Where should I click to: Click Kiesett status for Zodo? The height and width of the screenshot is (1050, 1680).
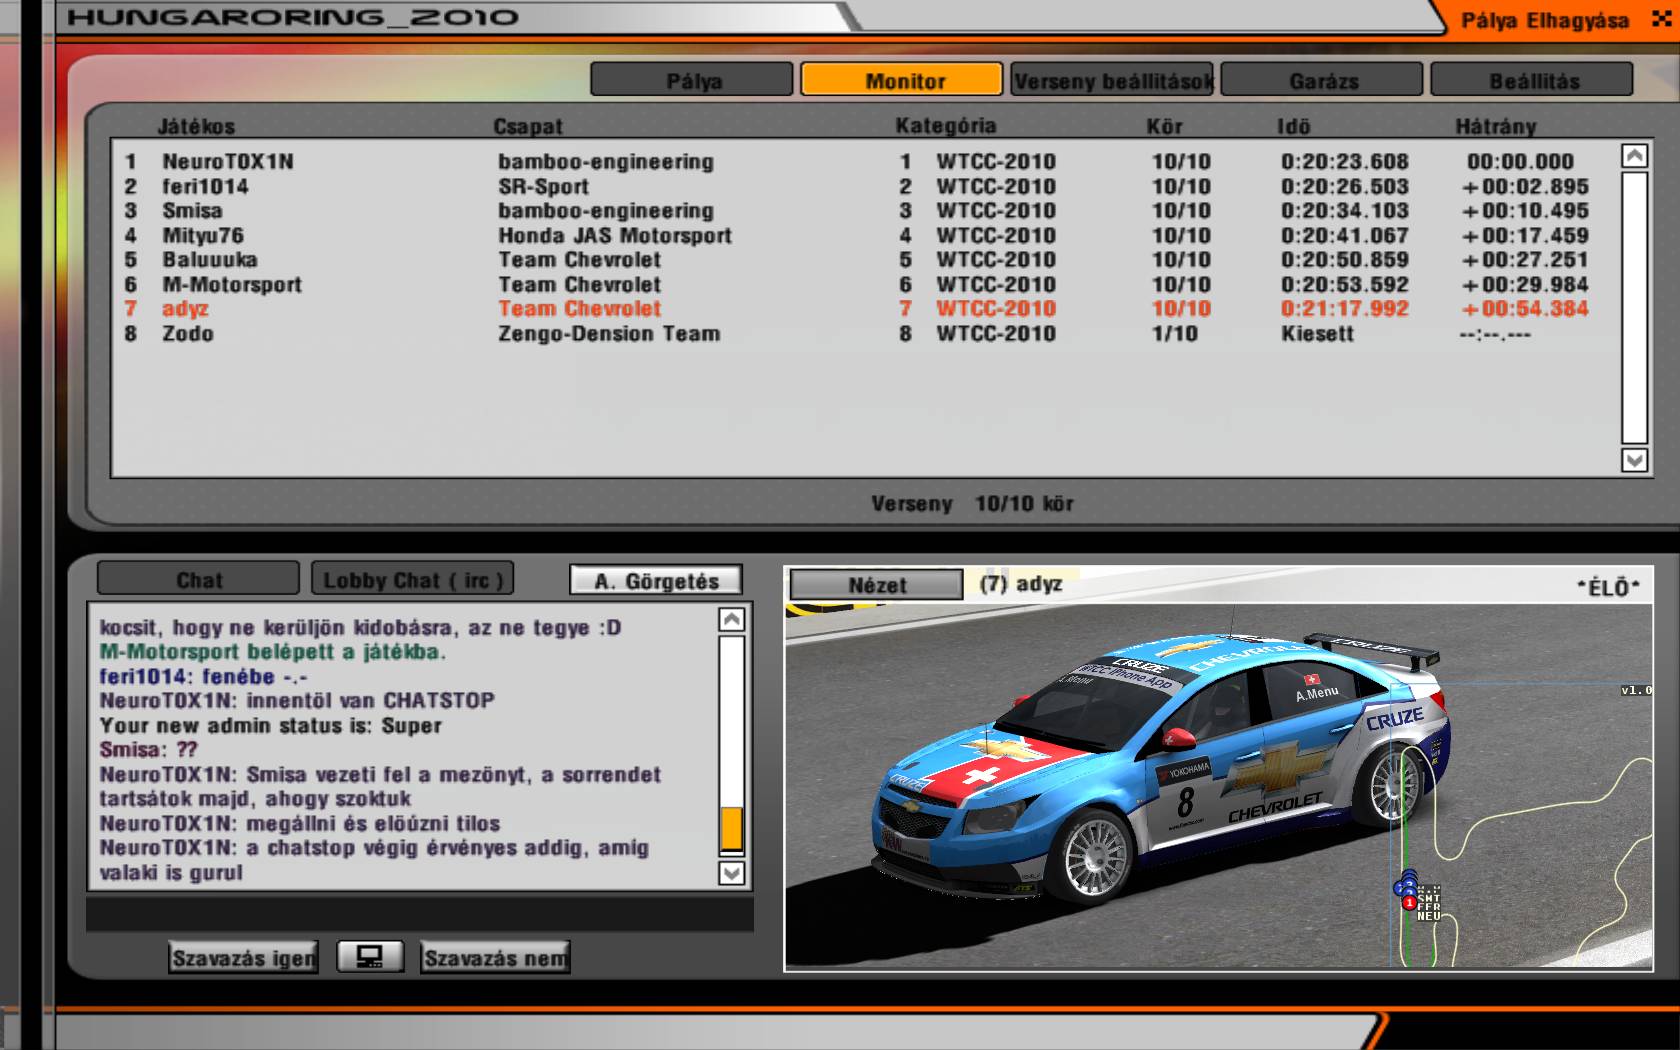click(x=1317, y=333)
